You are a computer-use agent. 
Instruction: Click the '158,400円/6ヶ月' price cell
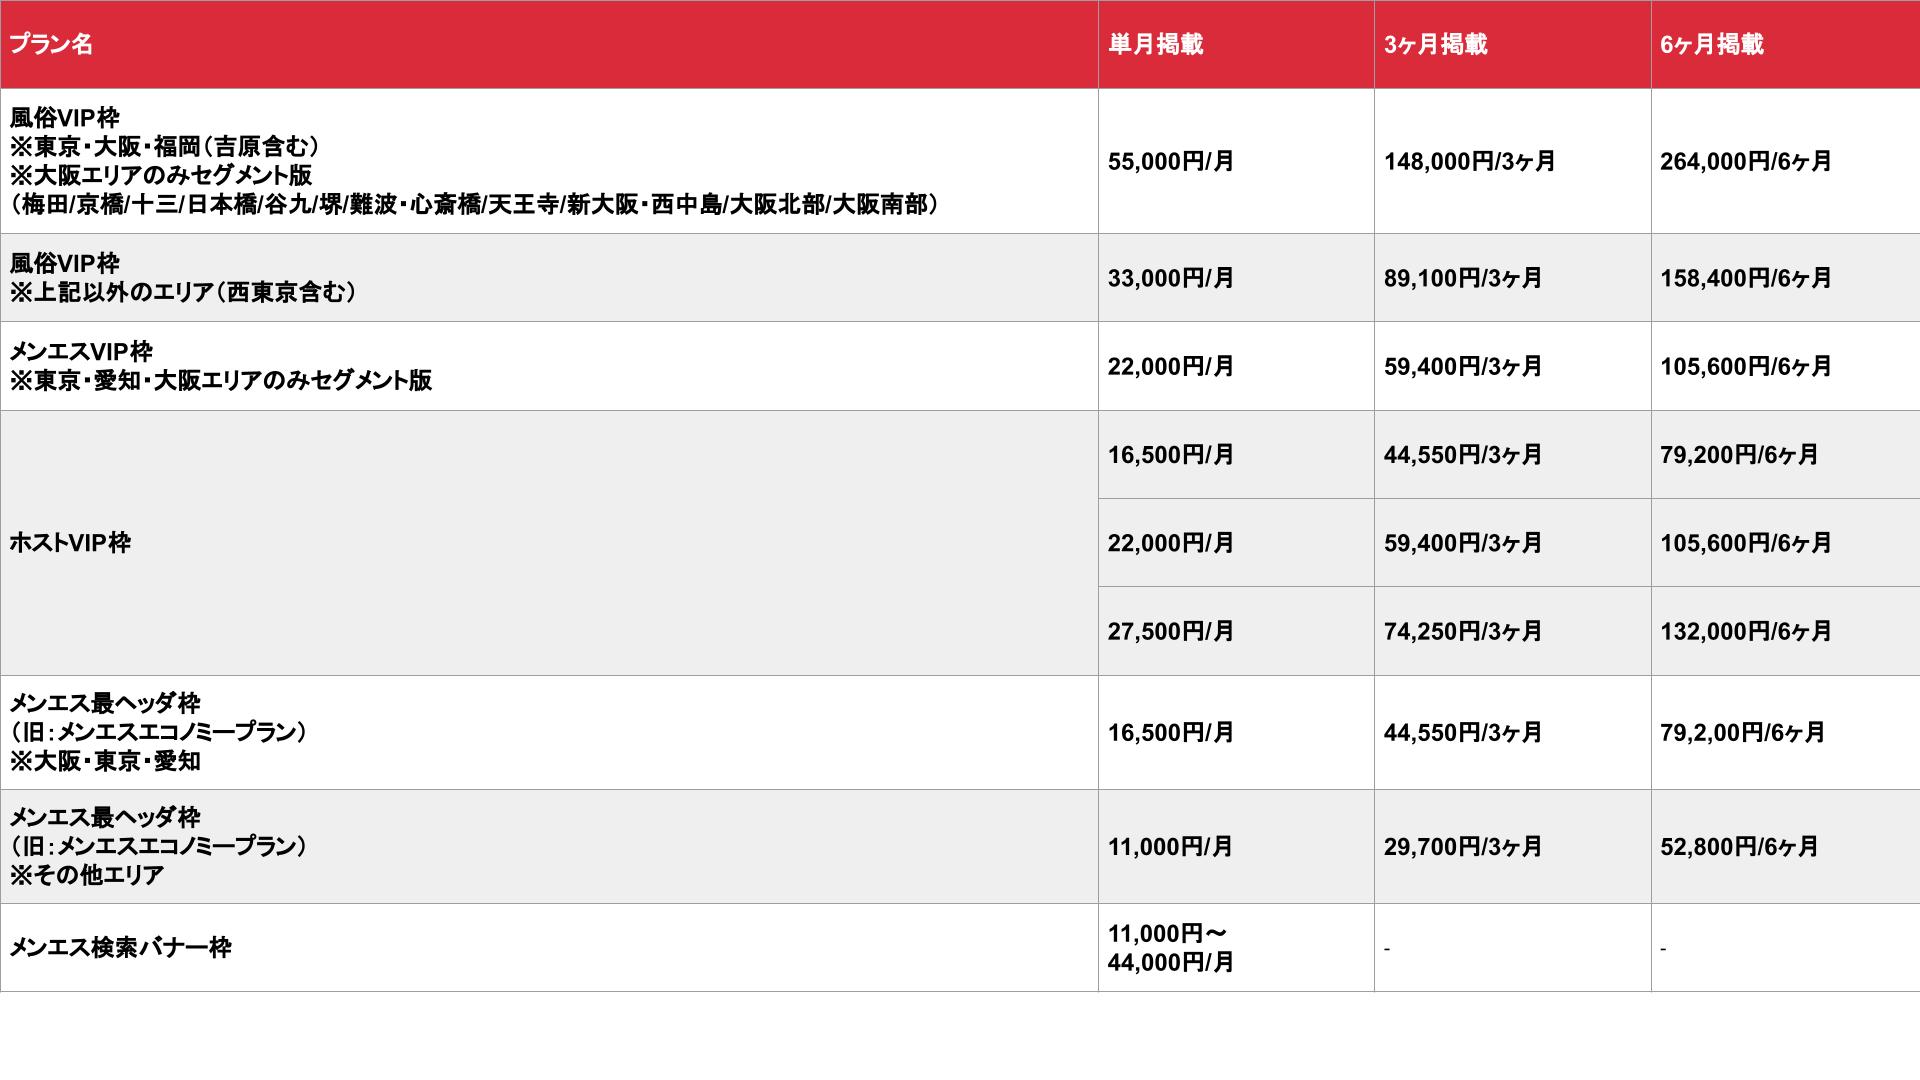point(1786,278)
